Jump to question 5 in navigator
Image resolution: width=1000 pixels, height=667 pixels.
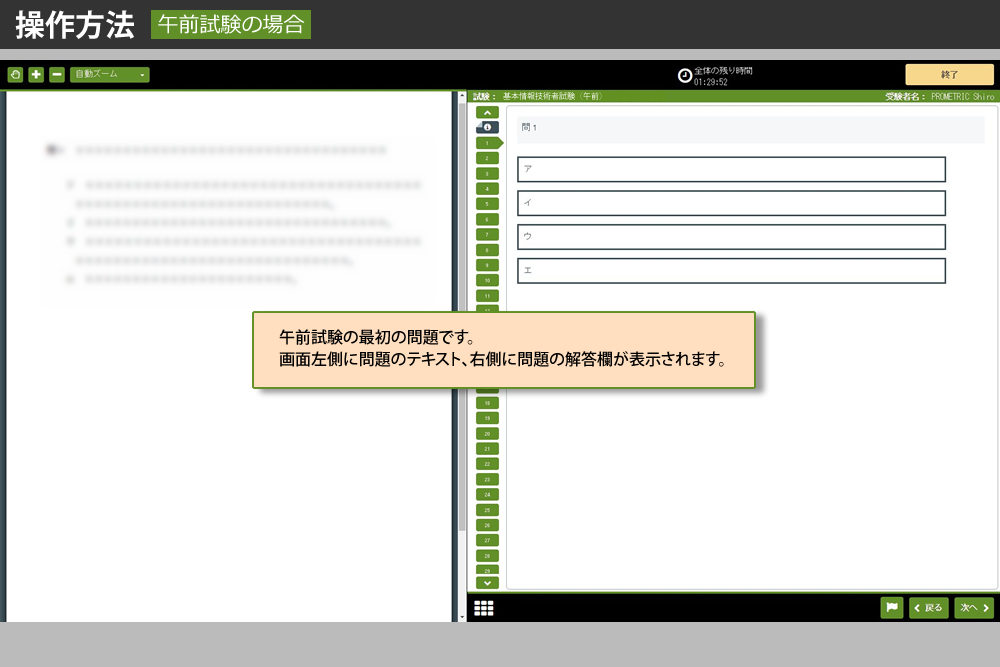click(487, 204)
